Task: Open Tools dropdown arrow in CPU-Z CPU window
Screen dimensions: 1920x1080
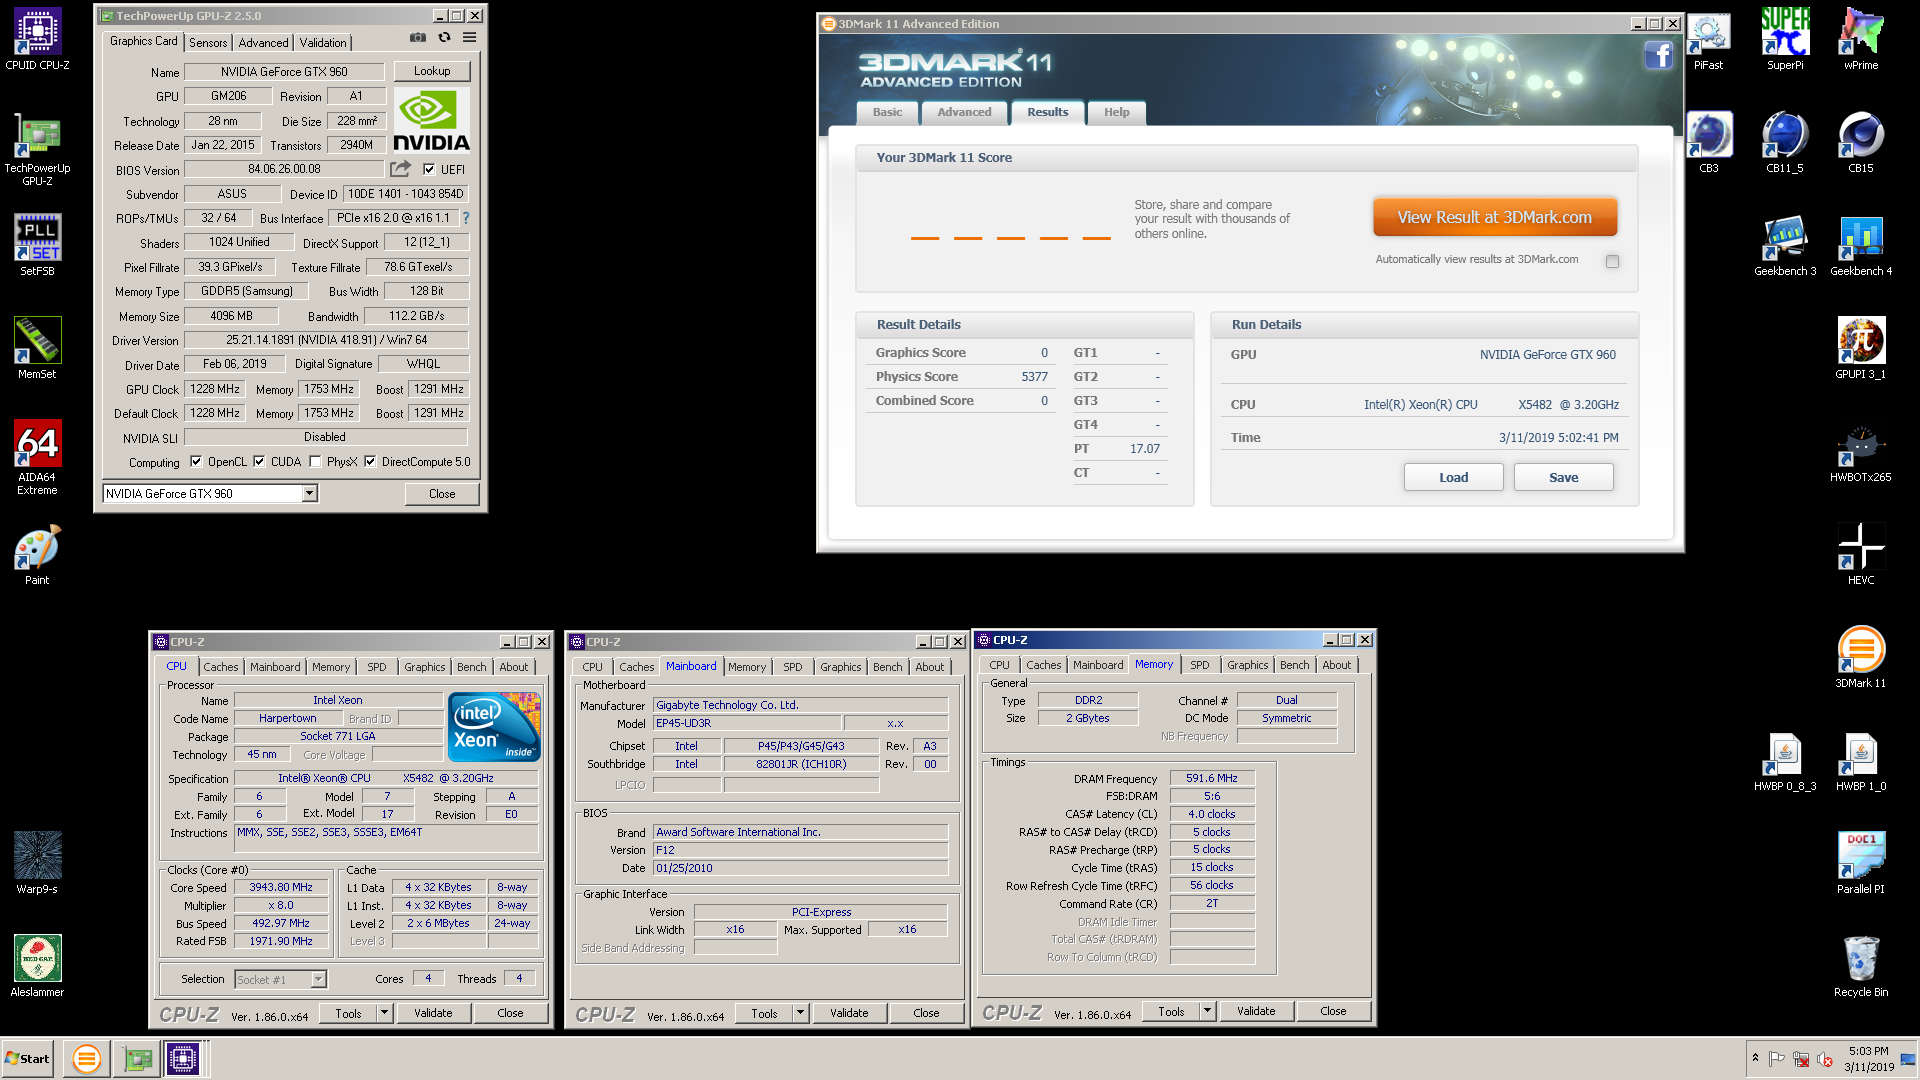Action: pos(384,1013)
